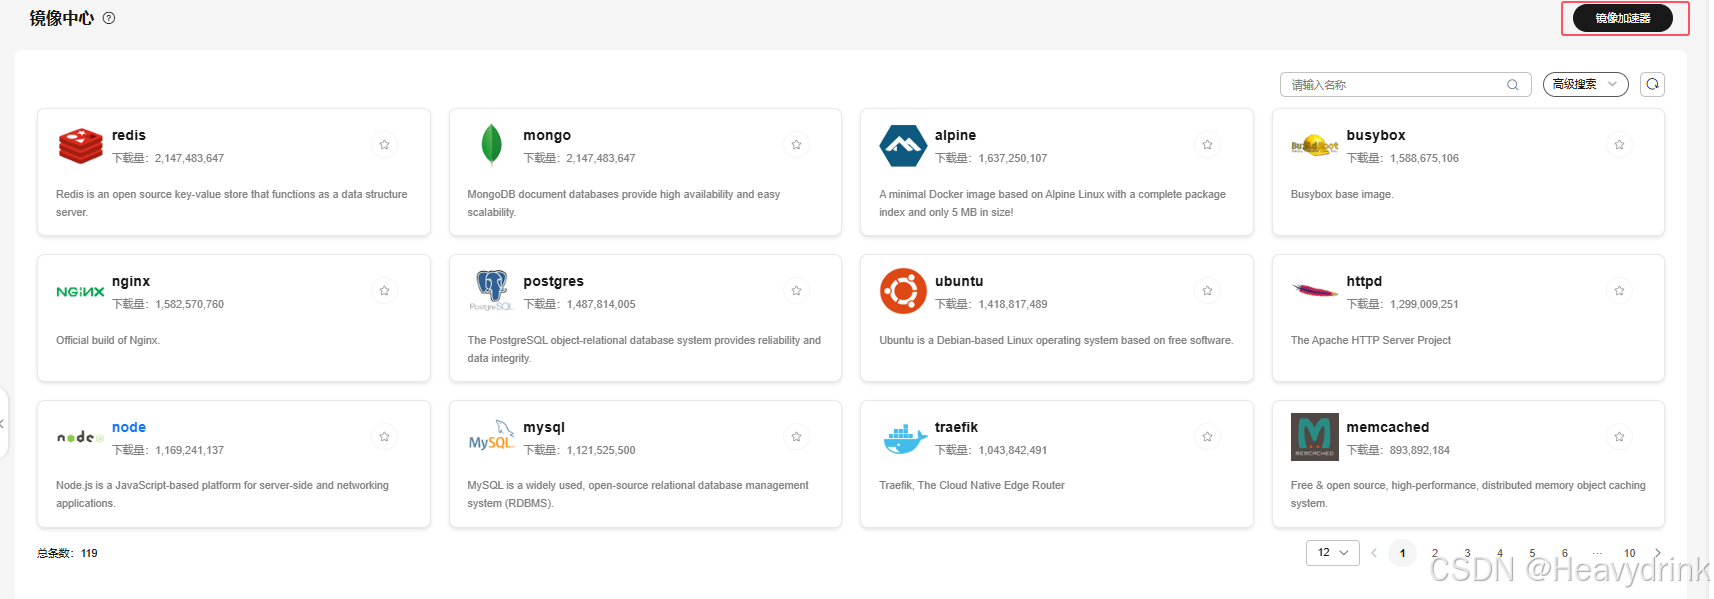The height and width of the screenshot is (599, 1714).
Task: Jump ahead via pagination ellipsis
Action: click(x=1597, y=553)
